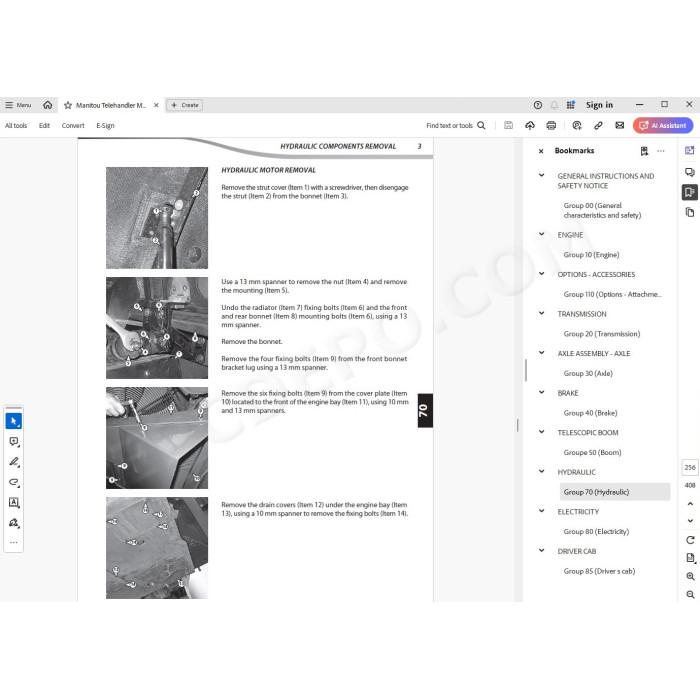Choose the Select arrow tool
Screen dimensions: 700x700
[14, 421]
